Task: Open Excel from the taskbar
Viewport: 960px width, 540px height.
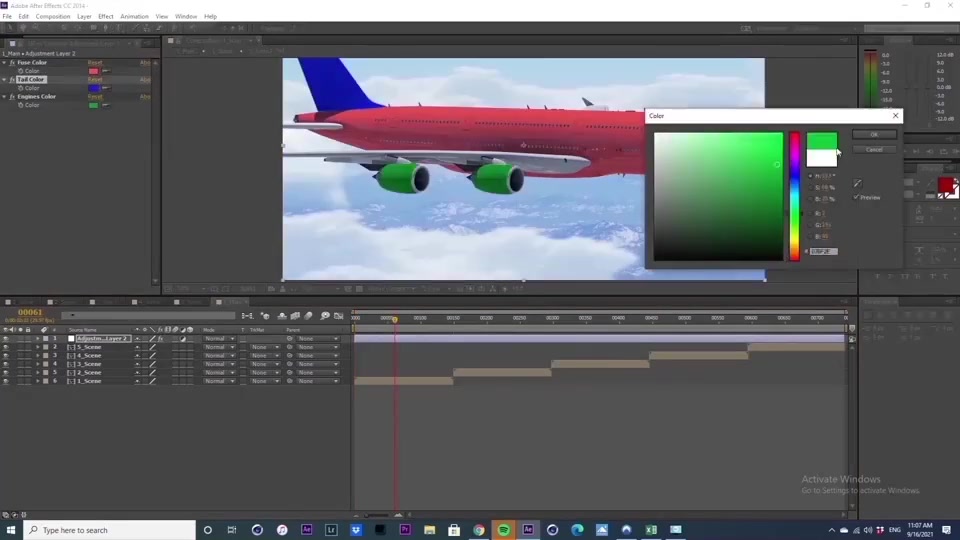Action: click(x=651, y=530)
